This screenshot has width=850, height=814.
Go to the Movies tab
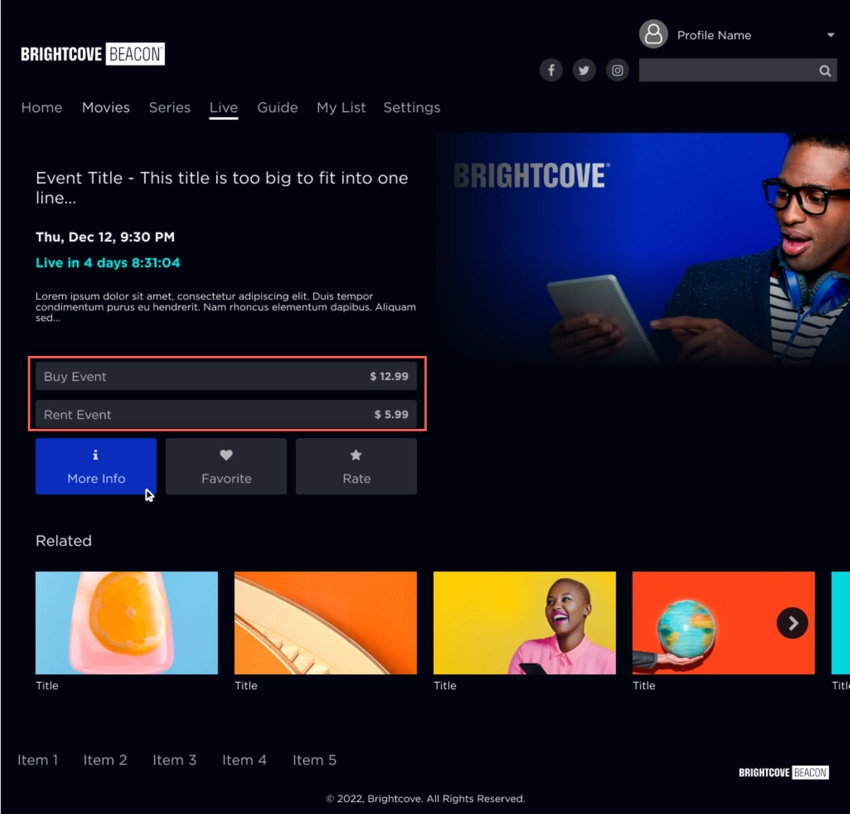click(106, 108)
